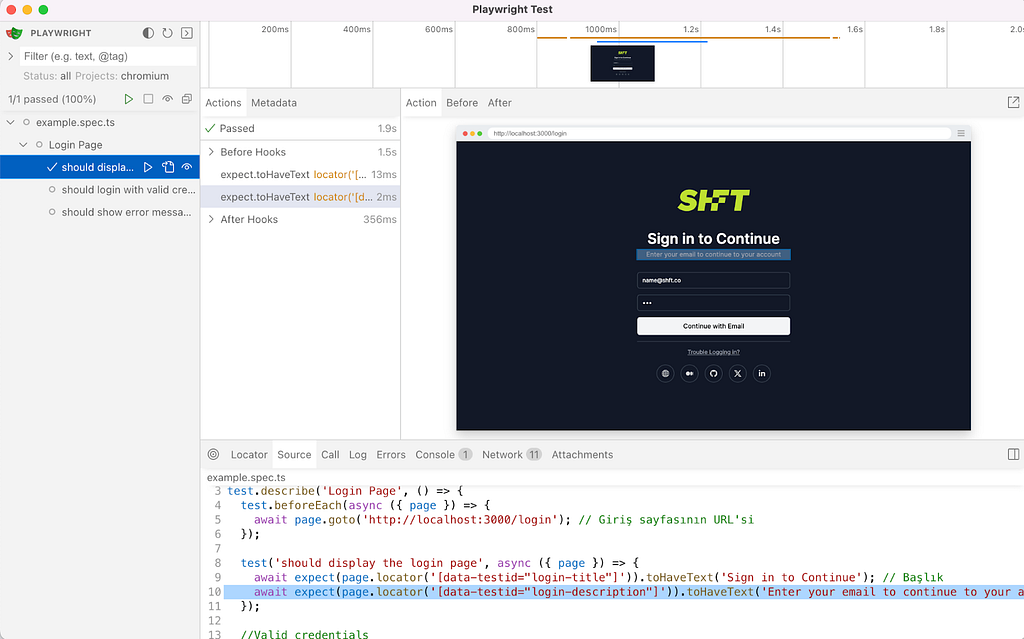Select the 2ms expect.toHaveText action
1024x639 pixels.
tap(300, 197)
